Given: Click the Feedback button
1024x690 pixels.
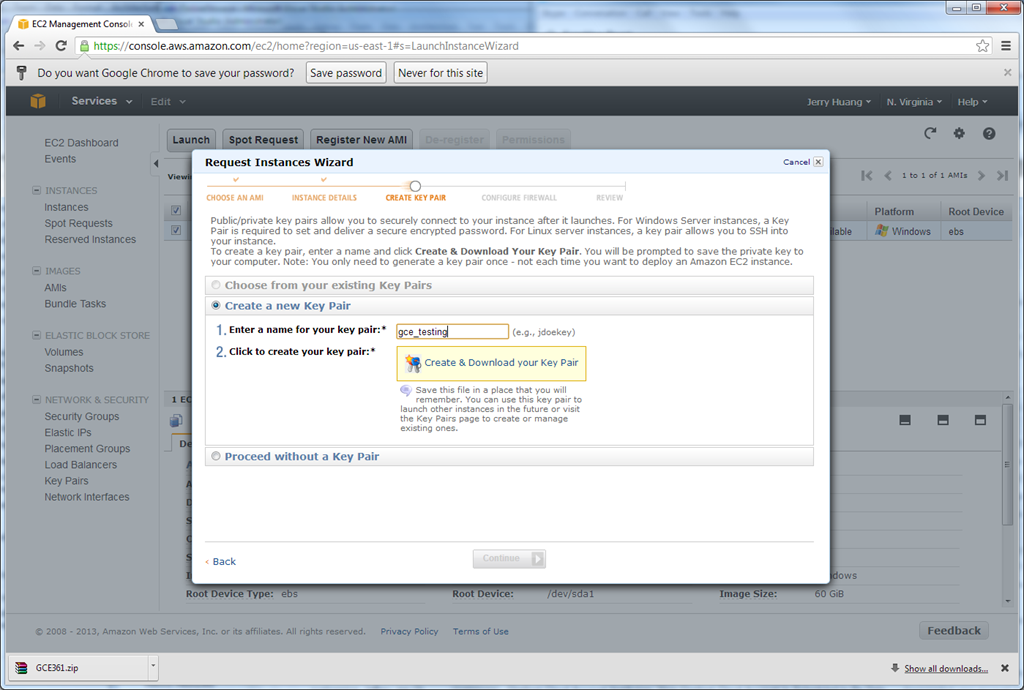Looking at the screenshot, I should coord(953,631).
